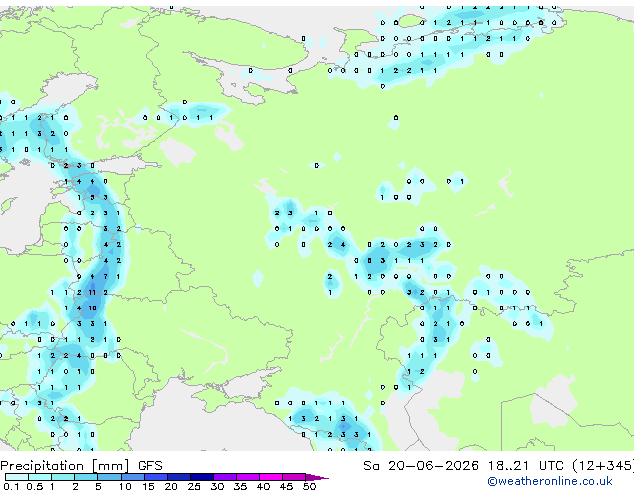Click the 0.1–0.5 mm legend swatch
Image resolution: width=634 pixels, height=490 pixels.
click(17, 477)
